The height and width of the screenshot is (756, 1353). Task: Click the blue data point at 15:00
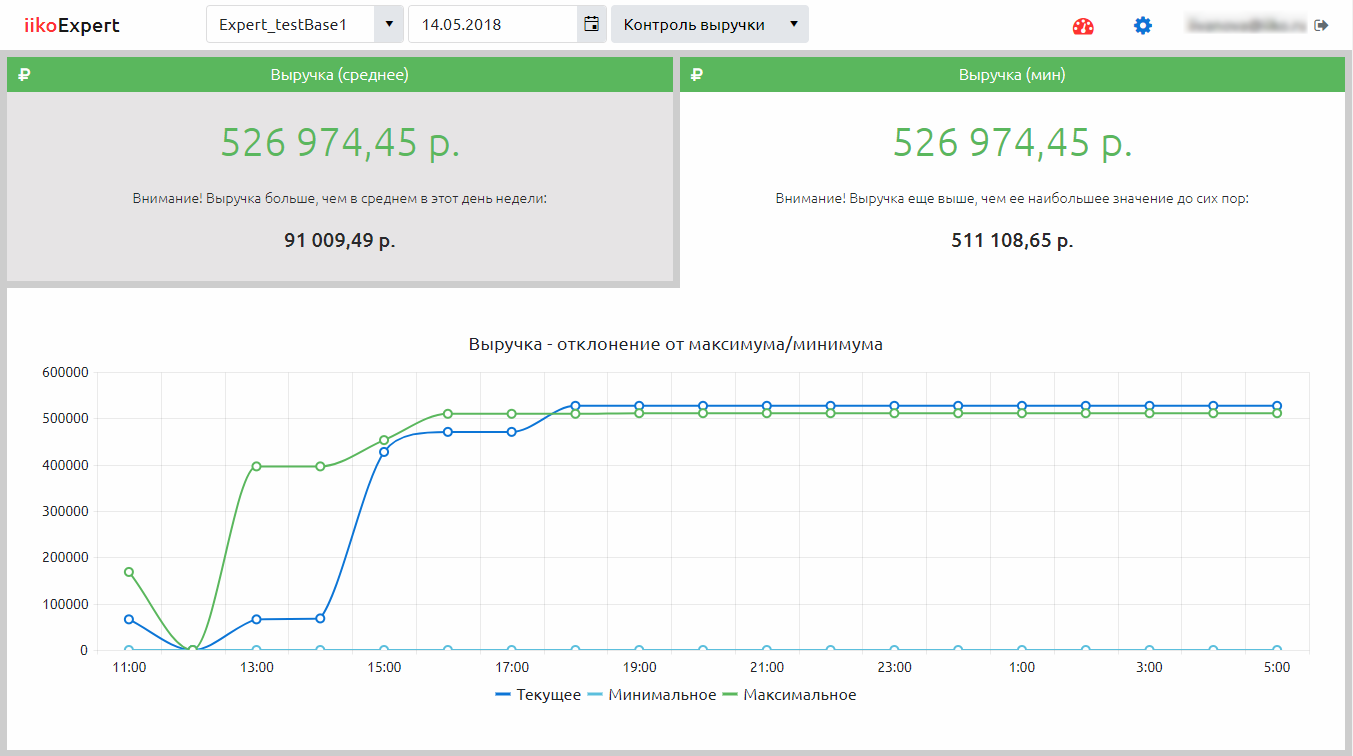[x=384, y=452]
